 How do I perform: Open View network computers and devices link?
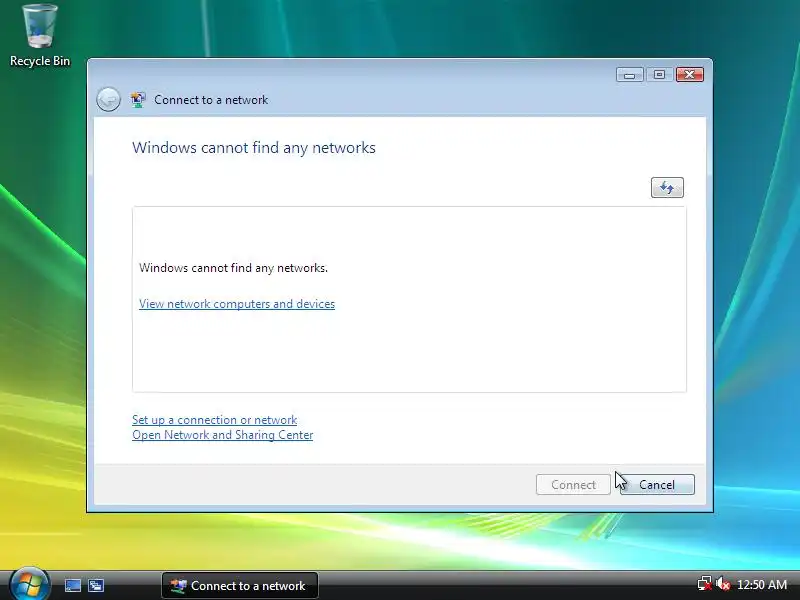tap(237, 304)
